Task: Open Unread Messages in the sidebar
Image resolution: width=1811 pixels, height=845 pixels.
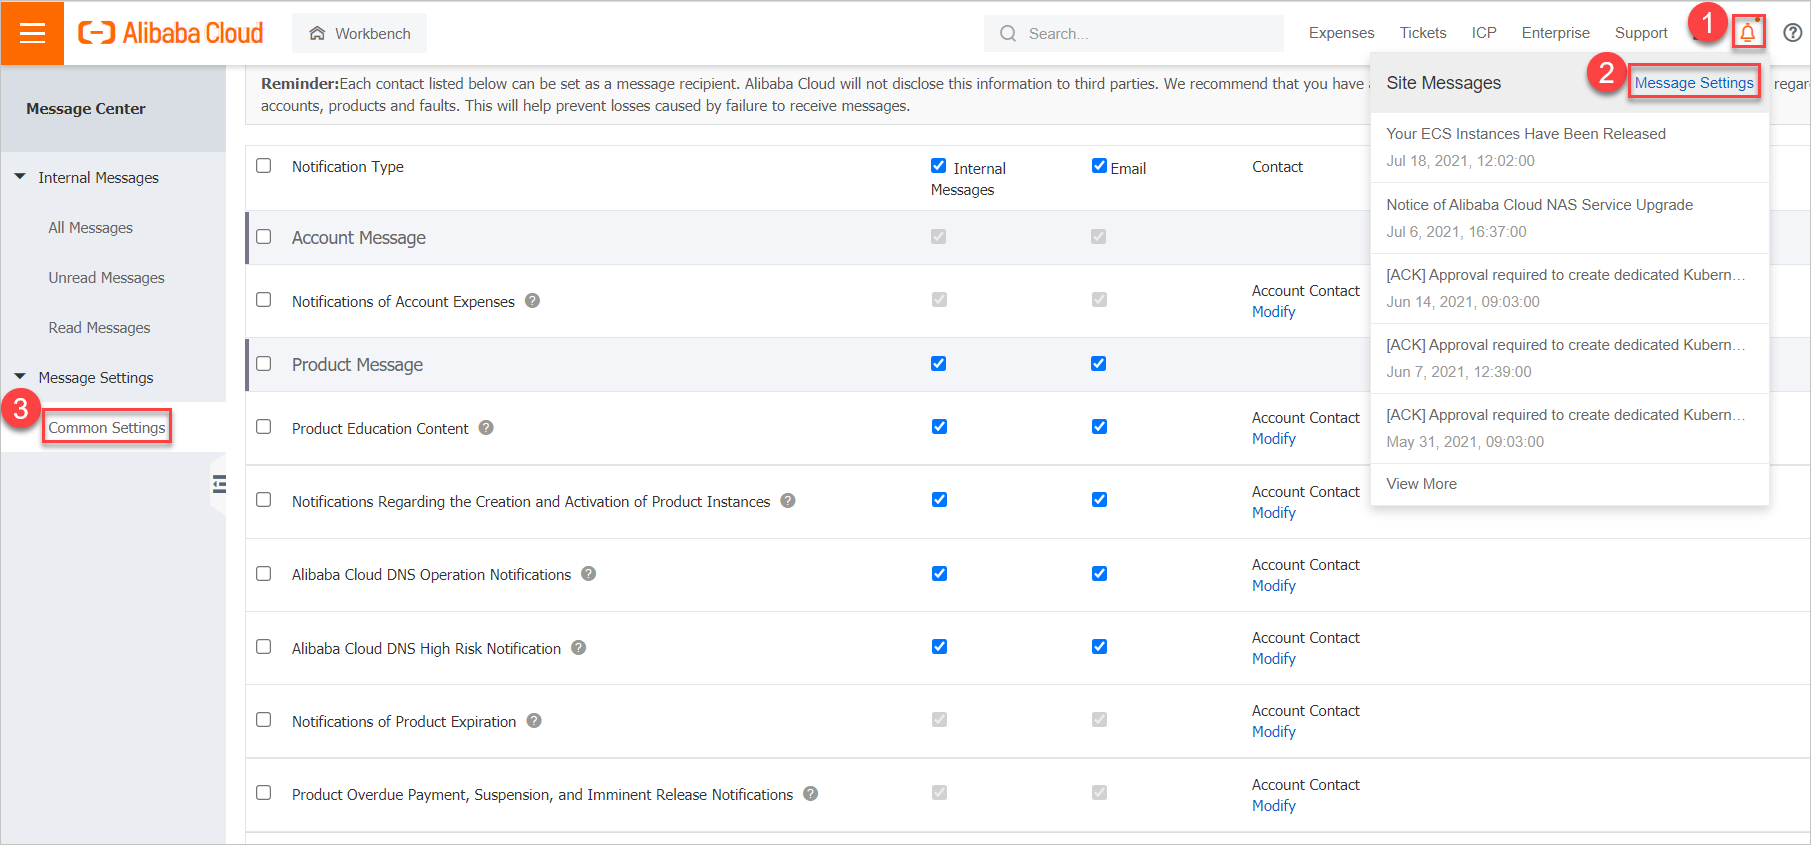Action: (106, 278)
